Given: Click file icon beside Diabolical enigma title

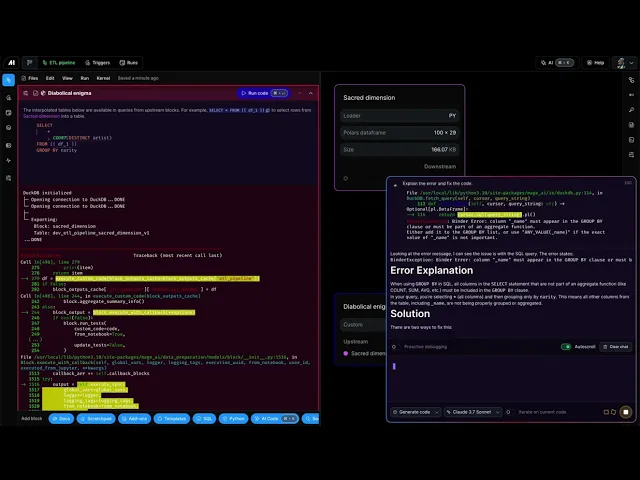Looking at the screenshot, I should click(36, 93).
